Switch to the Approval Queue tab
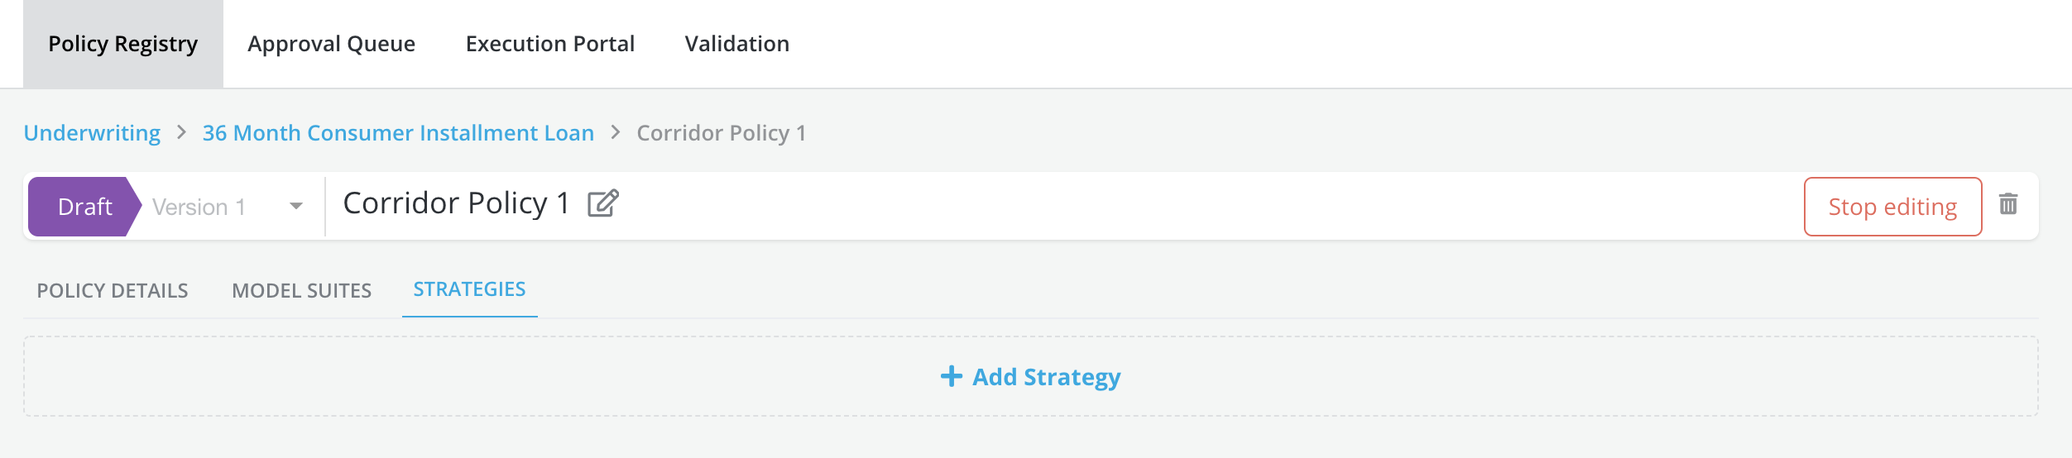Screen dimensions: 2072x458 pos(331,44)
